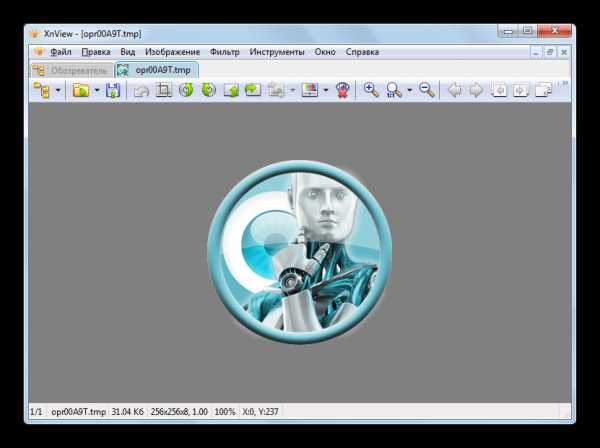Click the next file right arrow

(x=476, y=91)
